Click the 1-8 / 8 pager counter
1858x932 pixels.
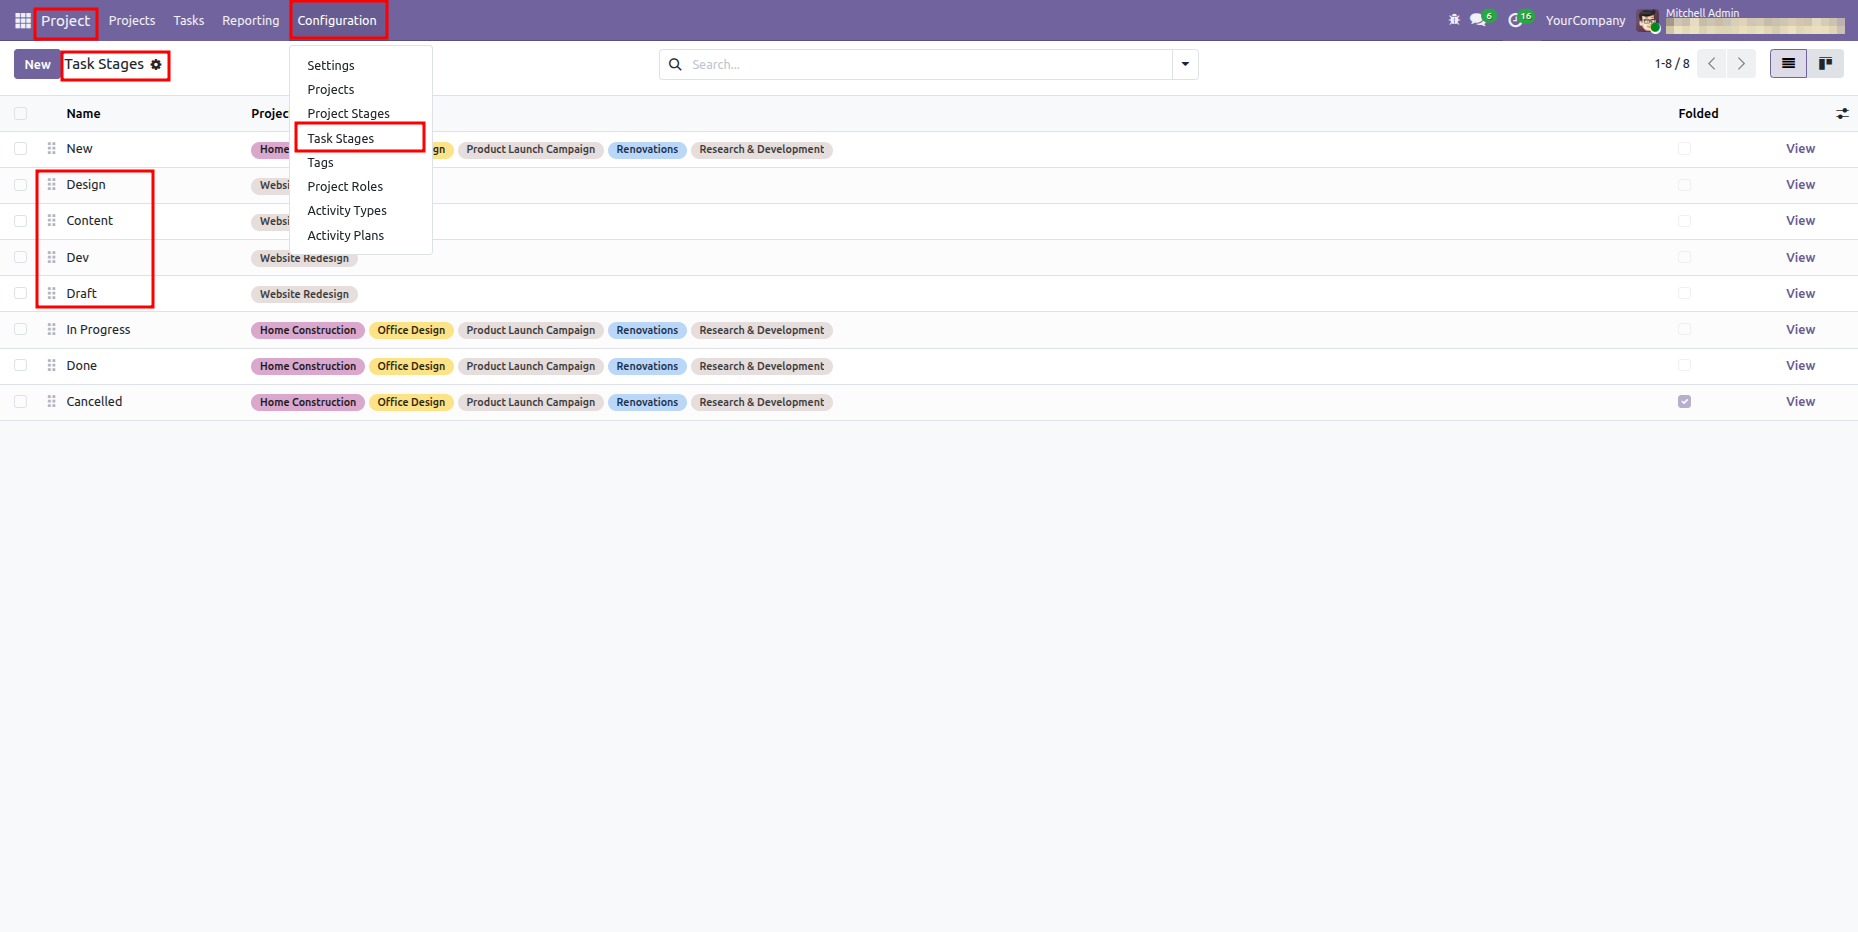(1672, 64)
